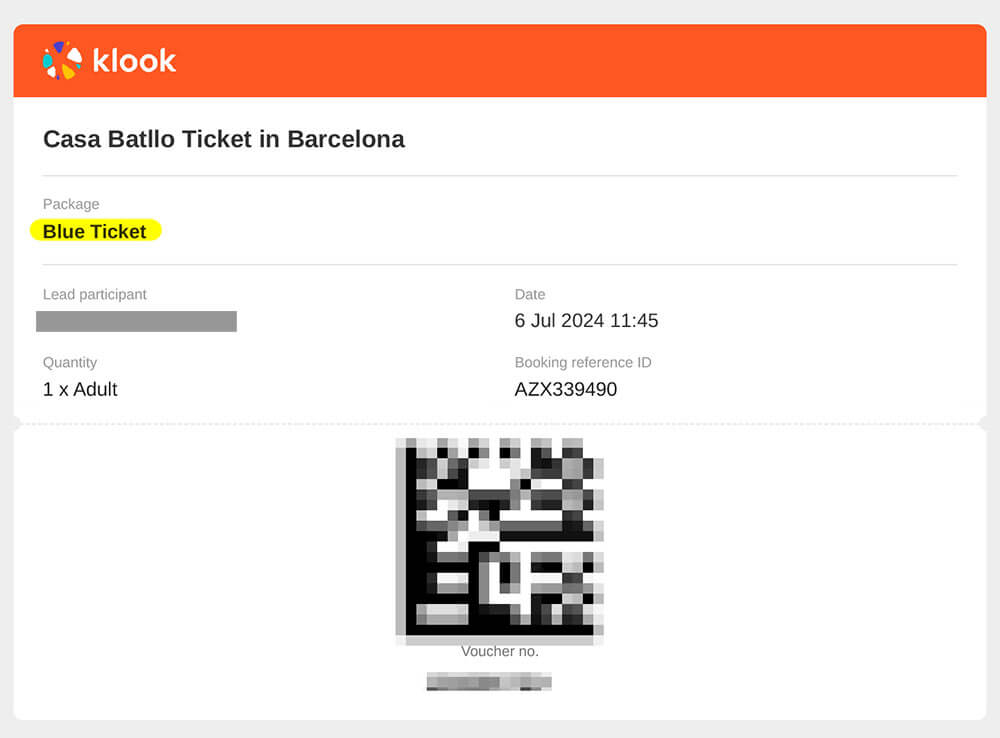Screen dimensions: 1000x738
Task: Click the blurred voucher number
Action: click(x=489, y=681)
